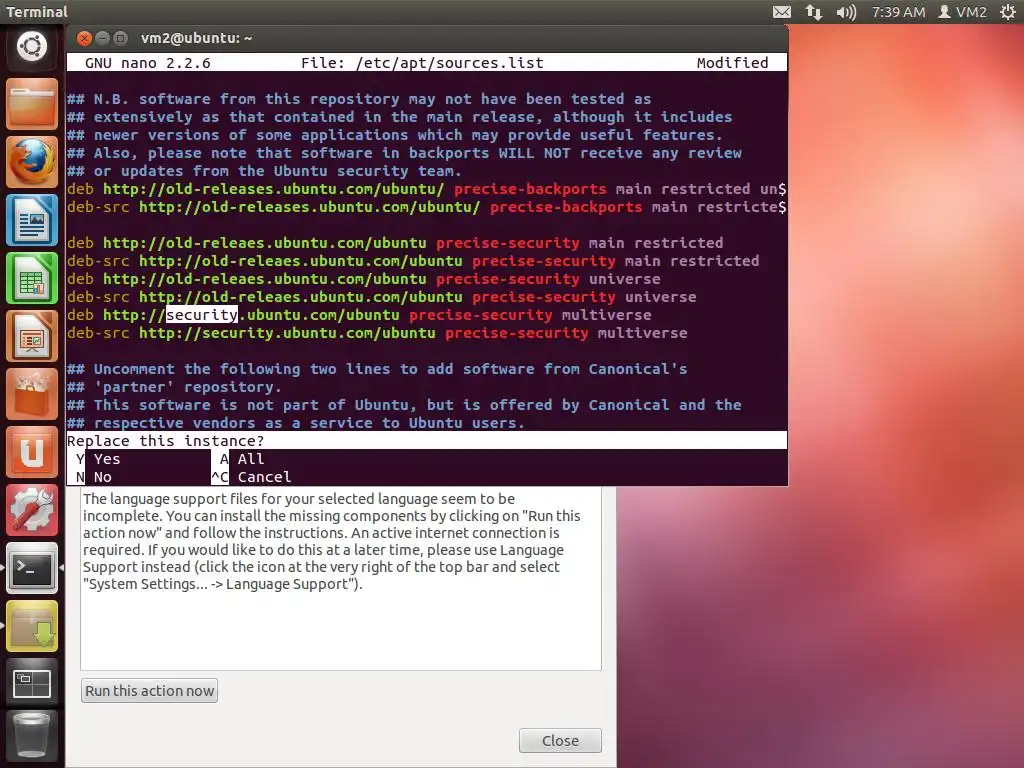Open LibreOffice Impress presentation icon

[31, 337]
